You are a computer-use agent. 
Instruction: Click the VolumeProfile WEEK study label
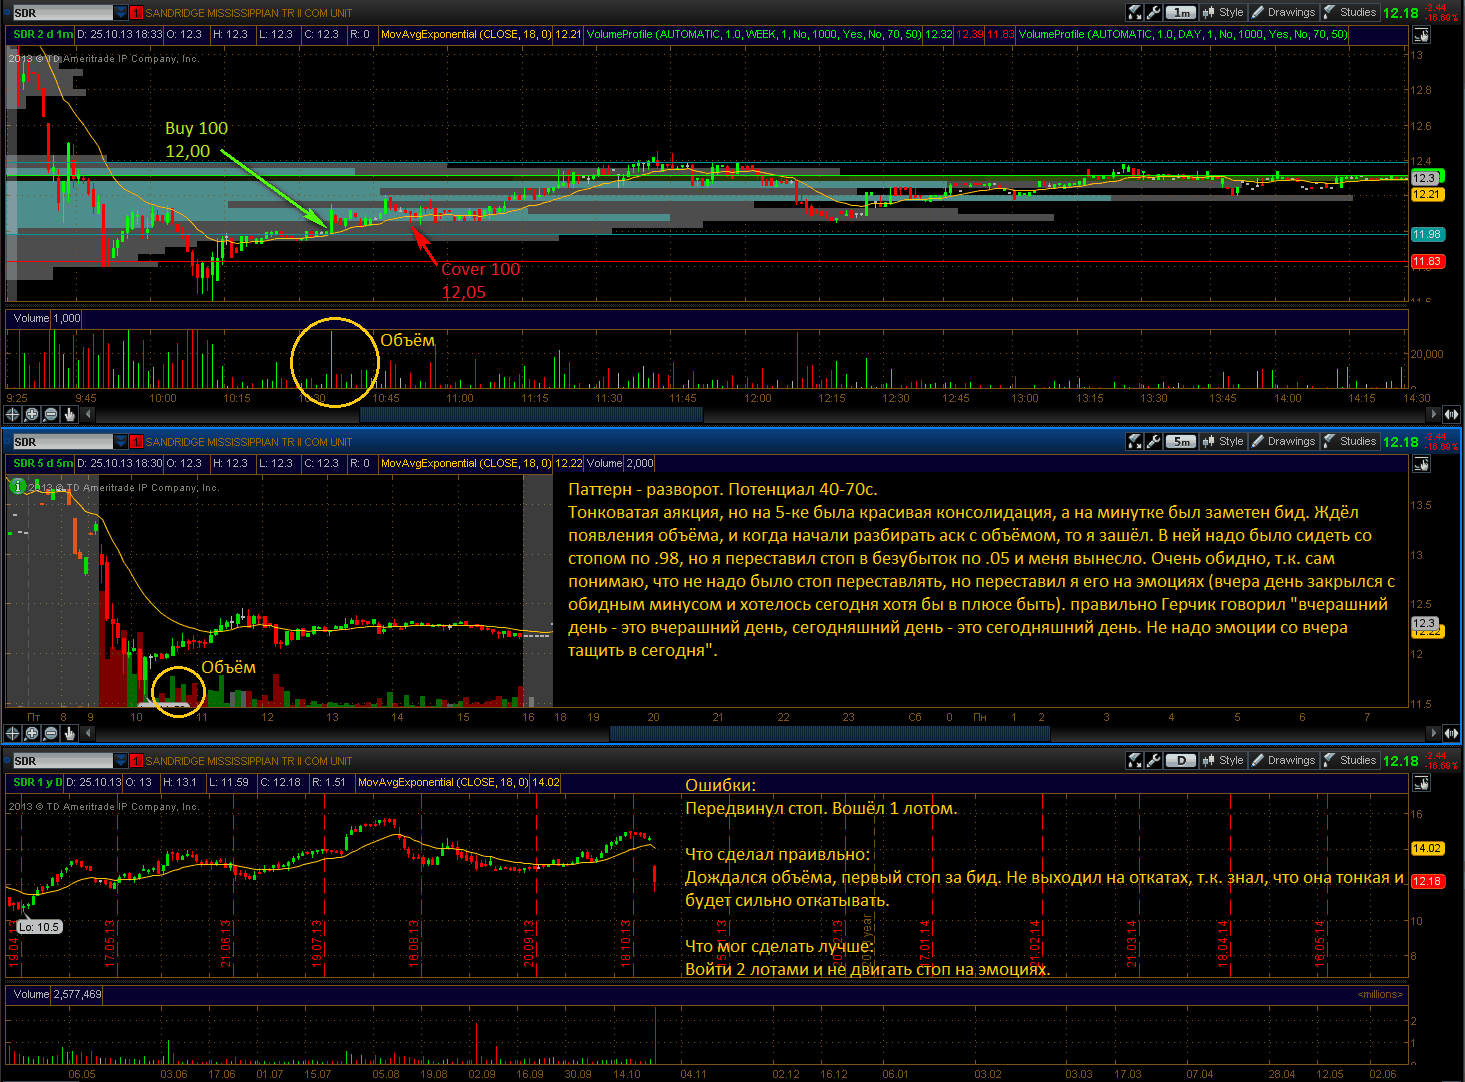point(754,34)
